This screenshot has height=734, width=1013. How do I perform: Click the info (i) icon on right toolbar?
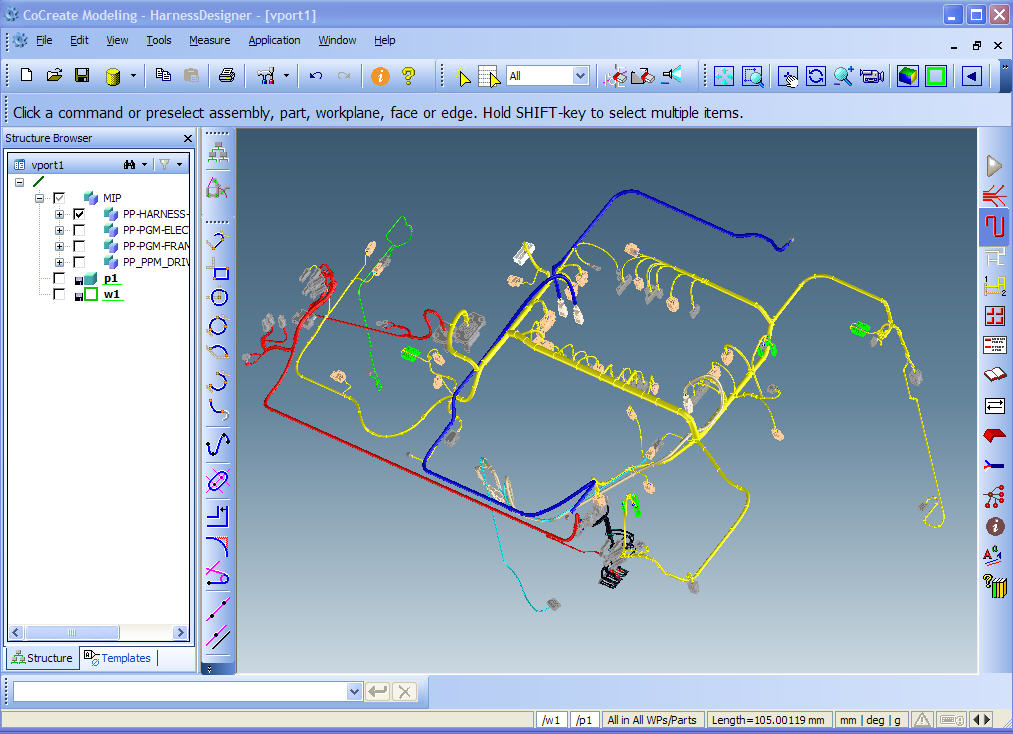point(994,525)
